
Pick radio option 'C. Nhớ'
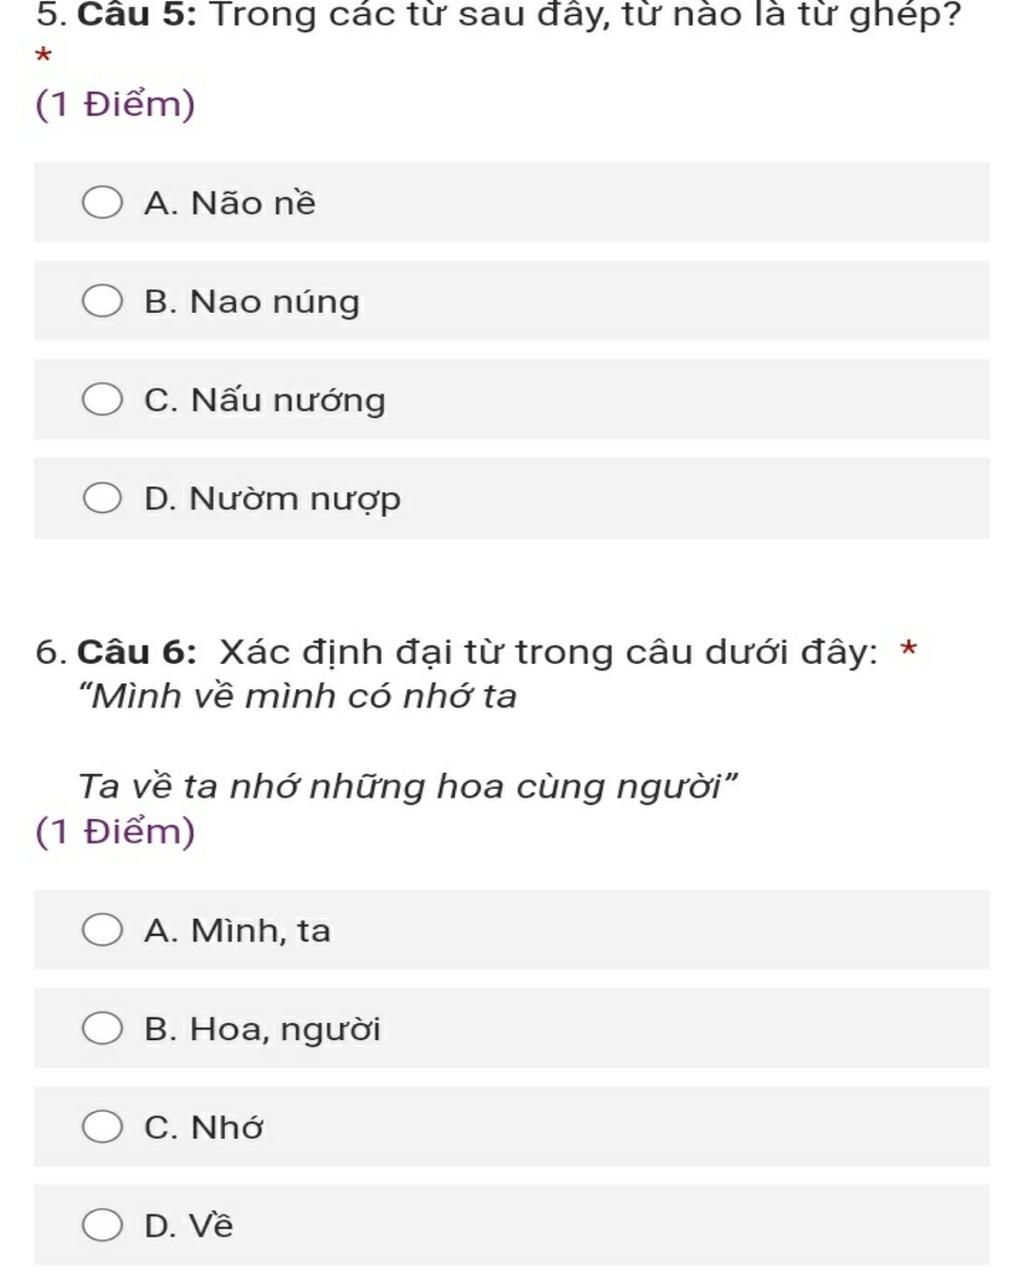(x=102, y=1127)
